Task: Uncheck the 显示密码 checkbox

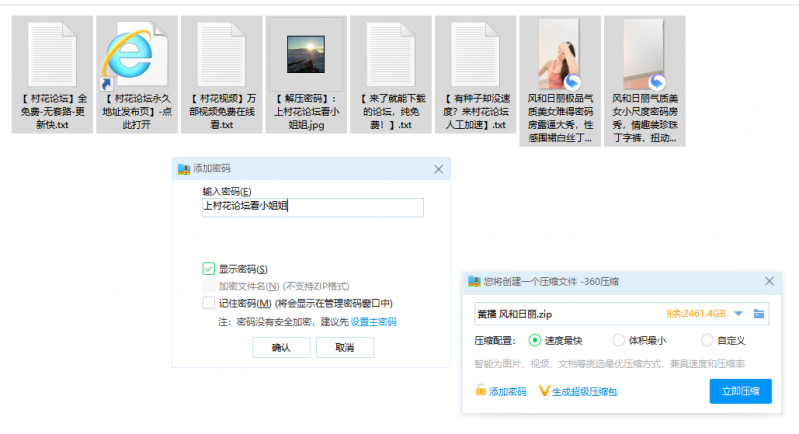Action: [209, 268]
